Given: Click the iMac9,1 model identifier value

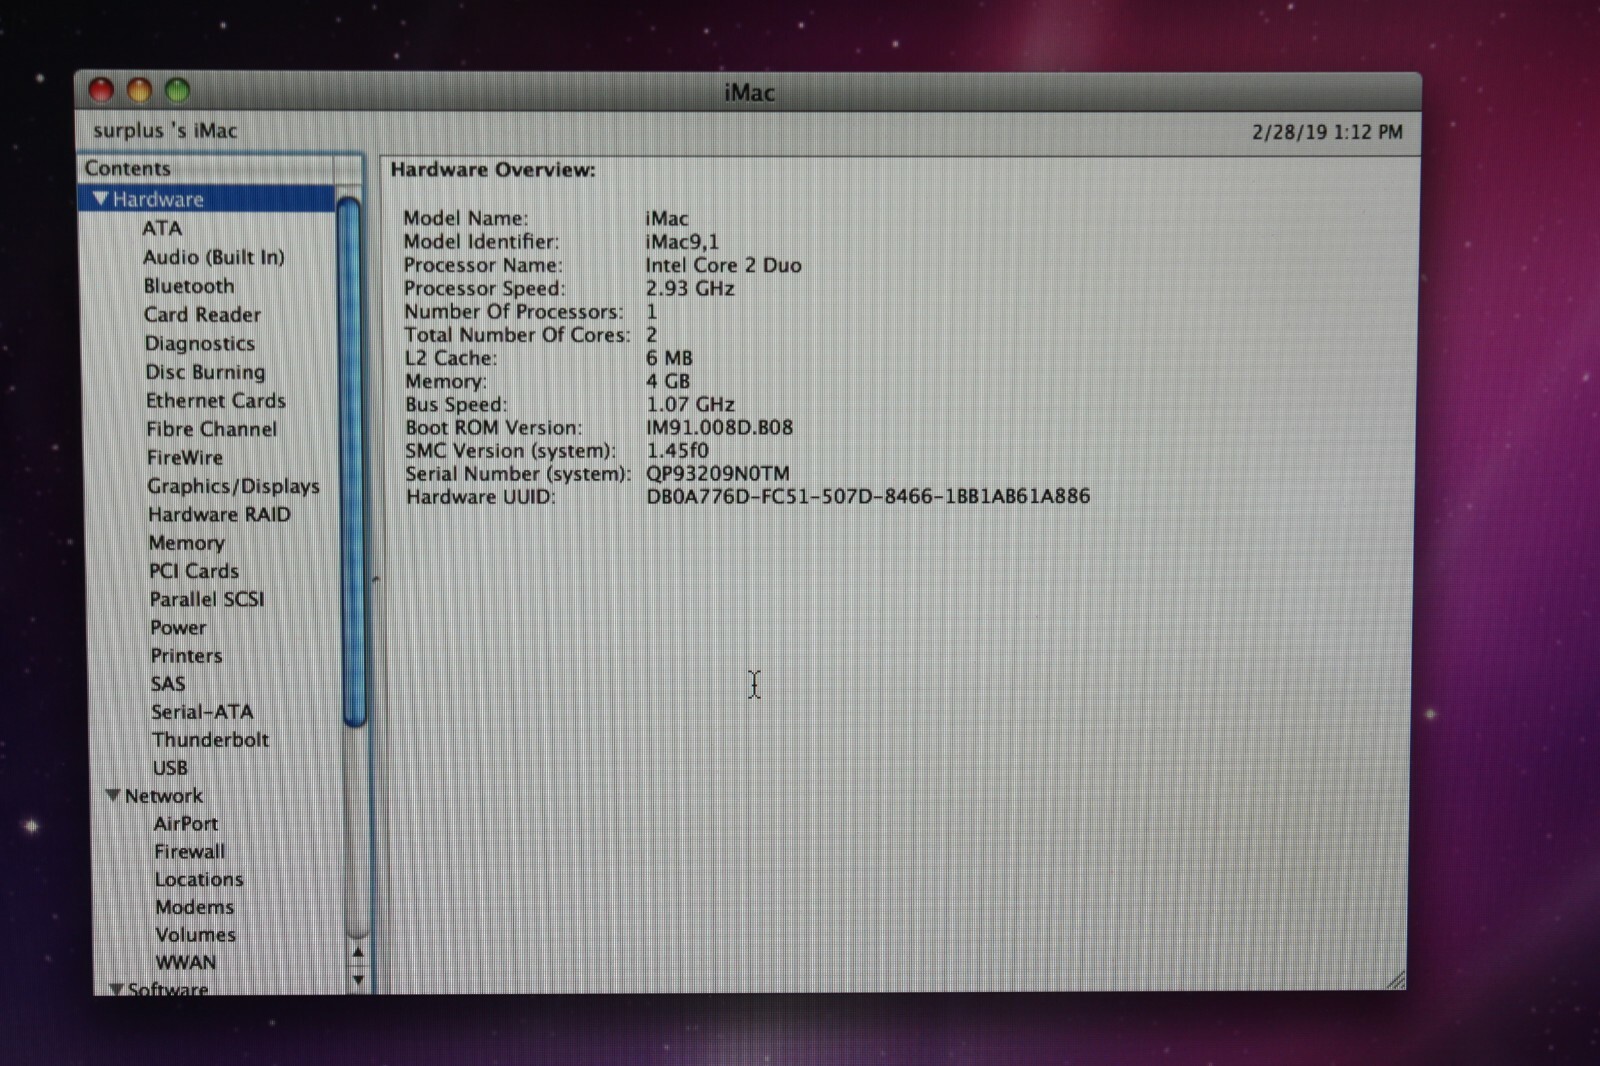Looking at the screenshot, I should coord(682,242).
